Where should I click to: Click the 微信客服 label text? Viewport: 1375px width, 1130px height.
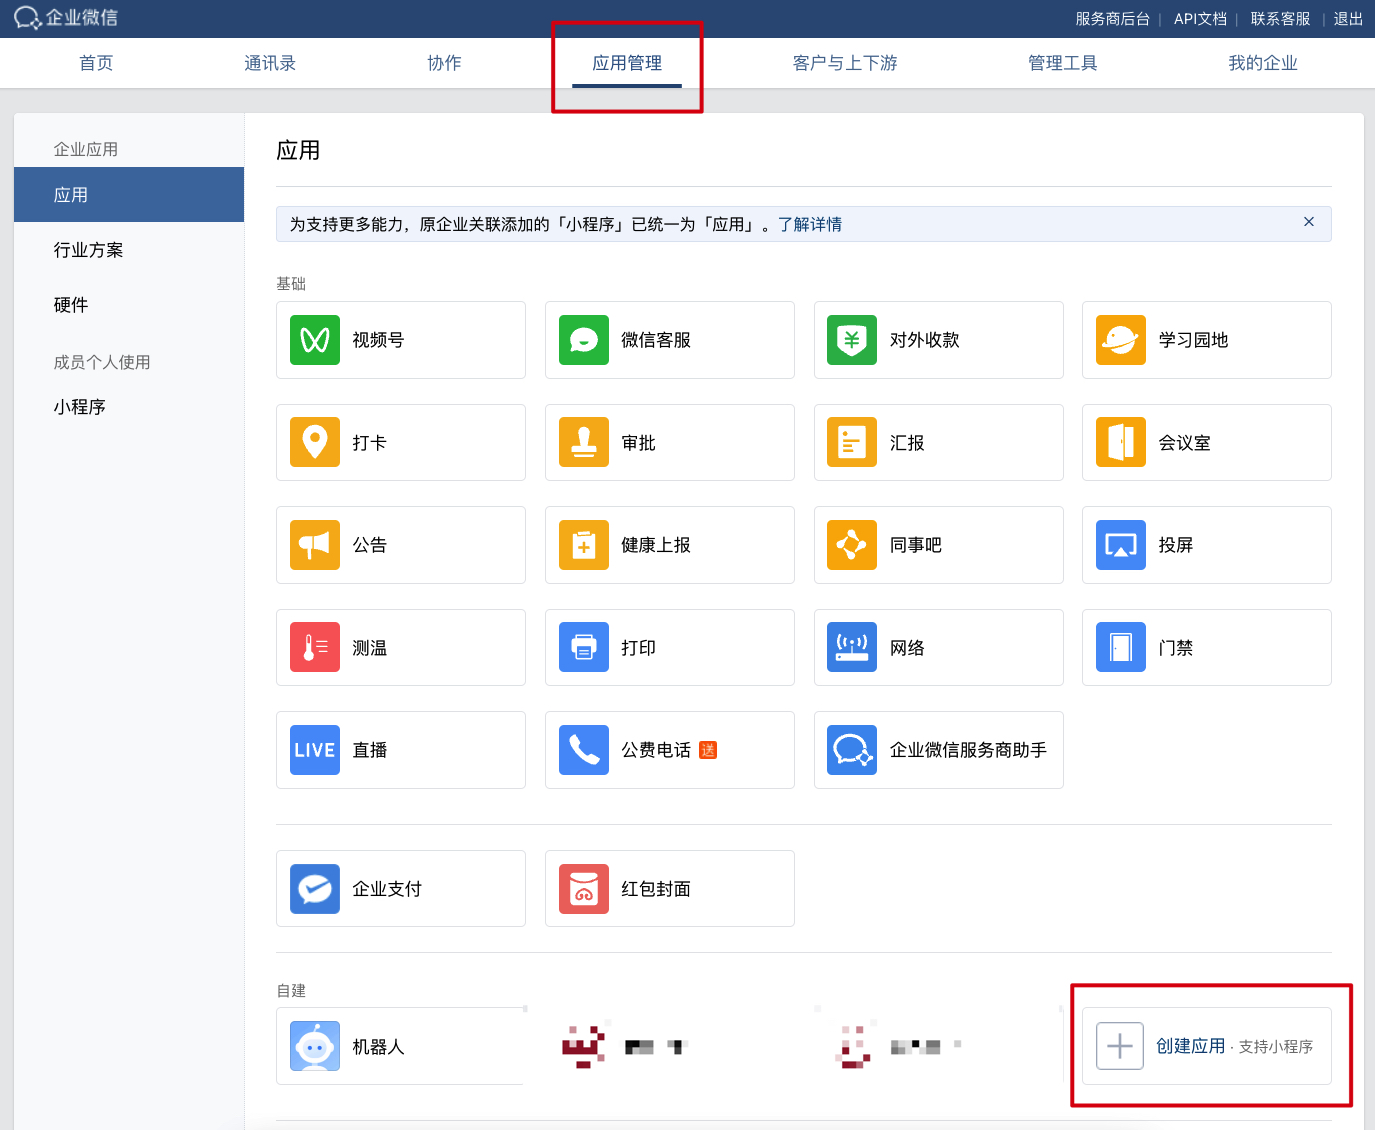coord(656,340)
